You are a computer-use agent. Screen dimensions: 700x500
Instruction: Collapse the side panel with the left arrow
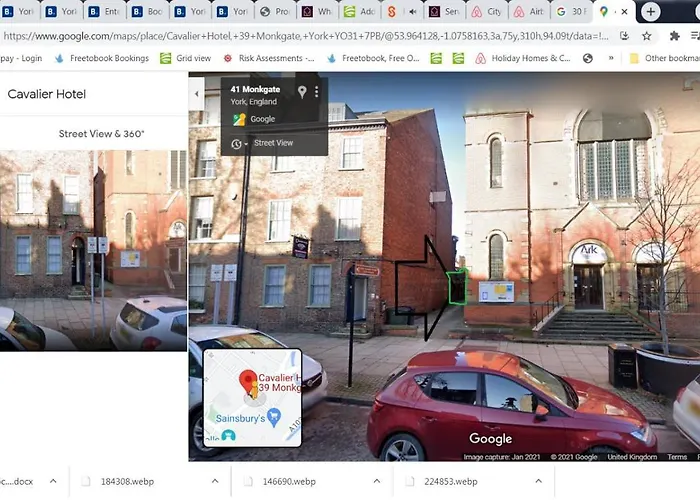(196, 93)
